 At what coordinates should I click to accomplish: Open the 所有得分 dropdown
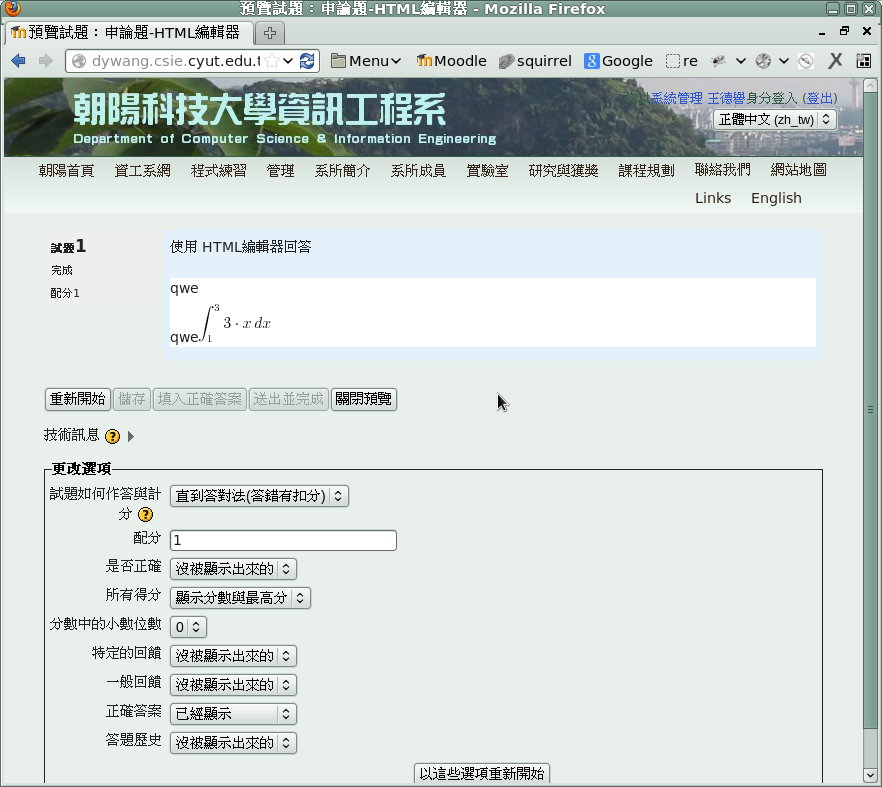(240, 598)
